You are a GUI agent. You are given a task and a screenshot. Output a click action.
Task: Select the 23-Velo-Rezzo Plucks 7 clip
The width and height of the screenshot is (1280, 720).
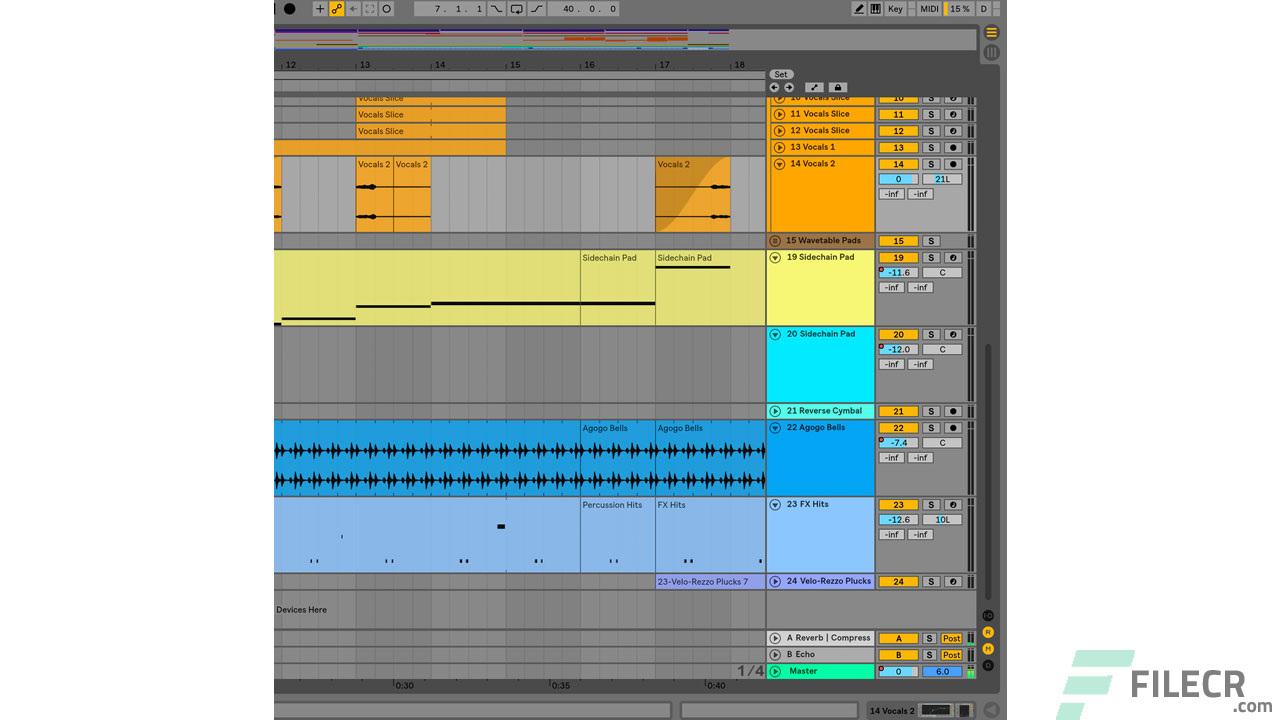pyautogui.click(x=710, y=582)
